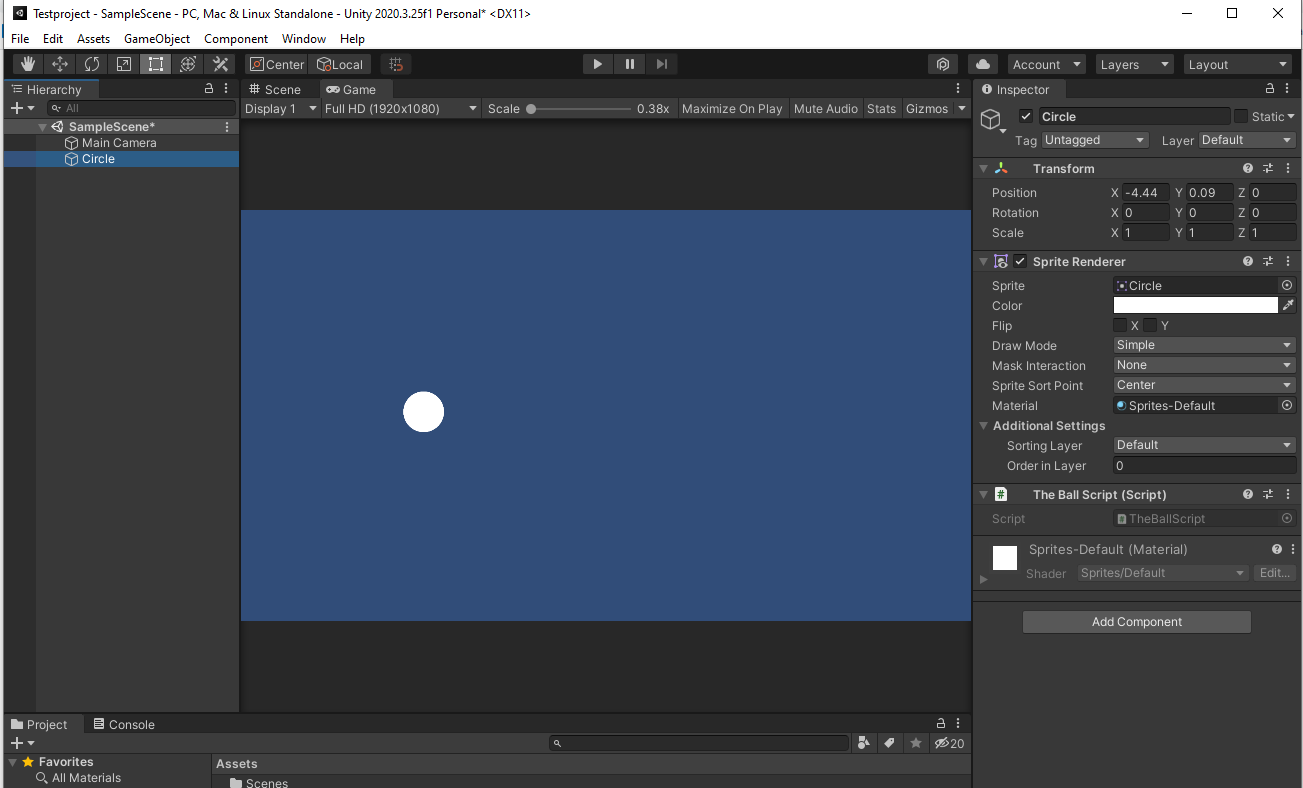Select the Move tool
Viewport: 1303px width, 788px height.
[x=60, y=64]
